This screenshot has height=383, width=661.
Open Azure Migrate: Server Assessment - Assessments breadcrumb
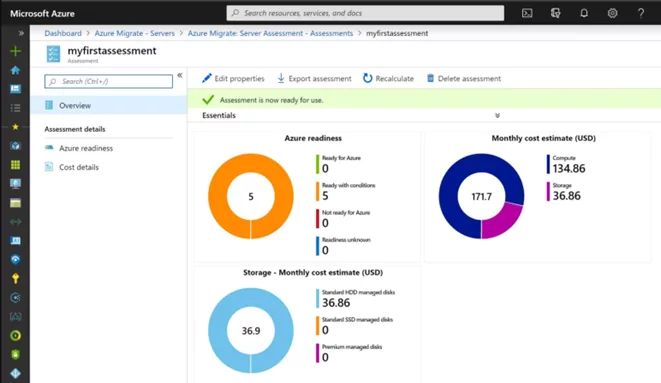(270, 33)
